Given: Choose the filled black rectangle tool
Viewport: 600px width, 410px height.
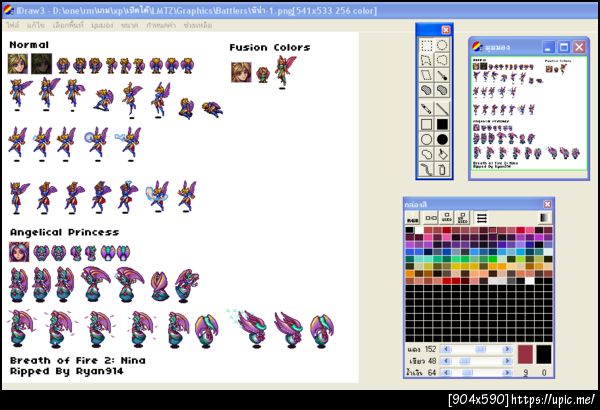Looking at the screenshot, I should tap(442, 124).
